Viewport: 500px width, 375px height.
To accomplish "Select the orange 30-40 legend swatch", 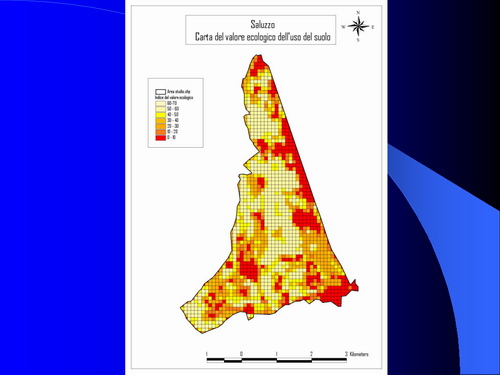I will (x=161, y=121).
